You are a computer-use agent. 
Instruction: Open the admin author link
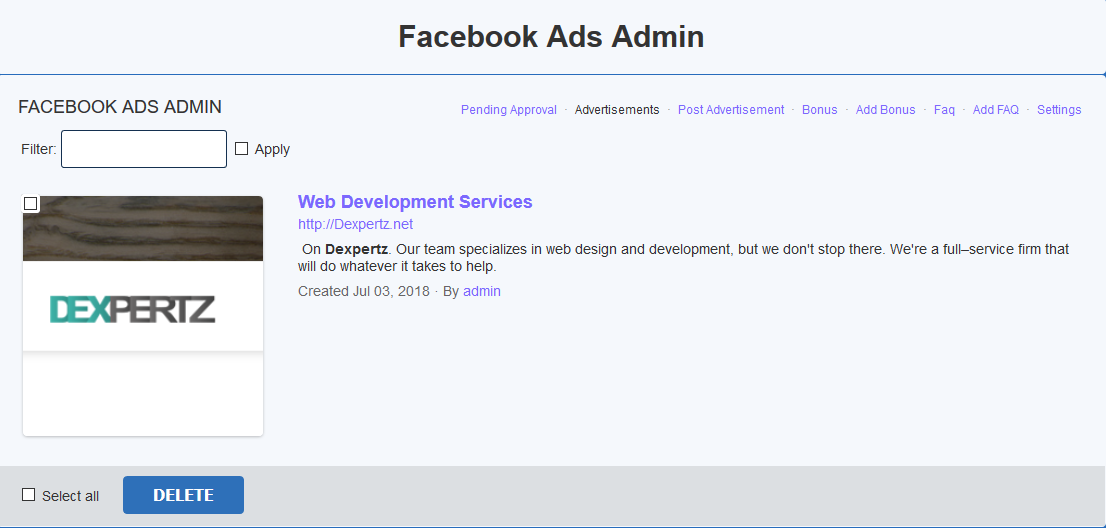tap(482, 291)
